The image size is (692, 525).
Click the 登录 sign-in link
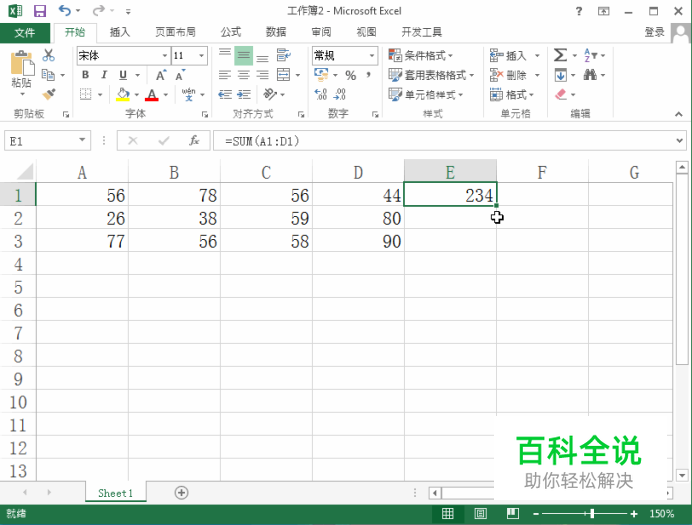tap(654, 32)
